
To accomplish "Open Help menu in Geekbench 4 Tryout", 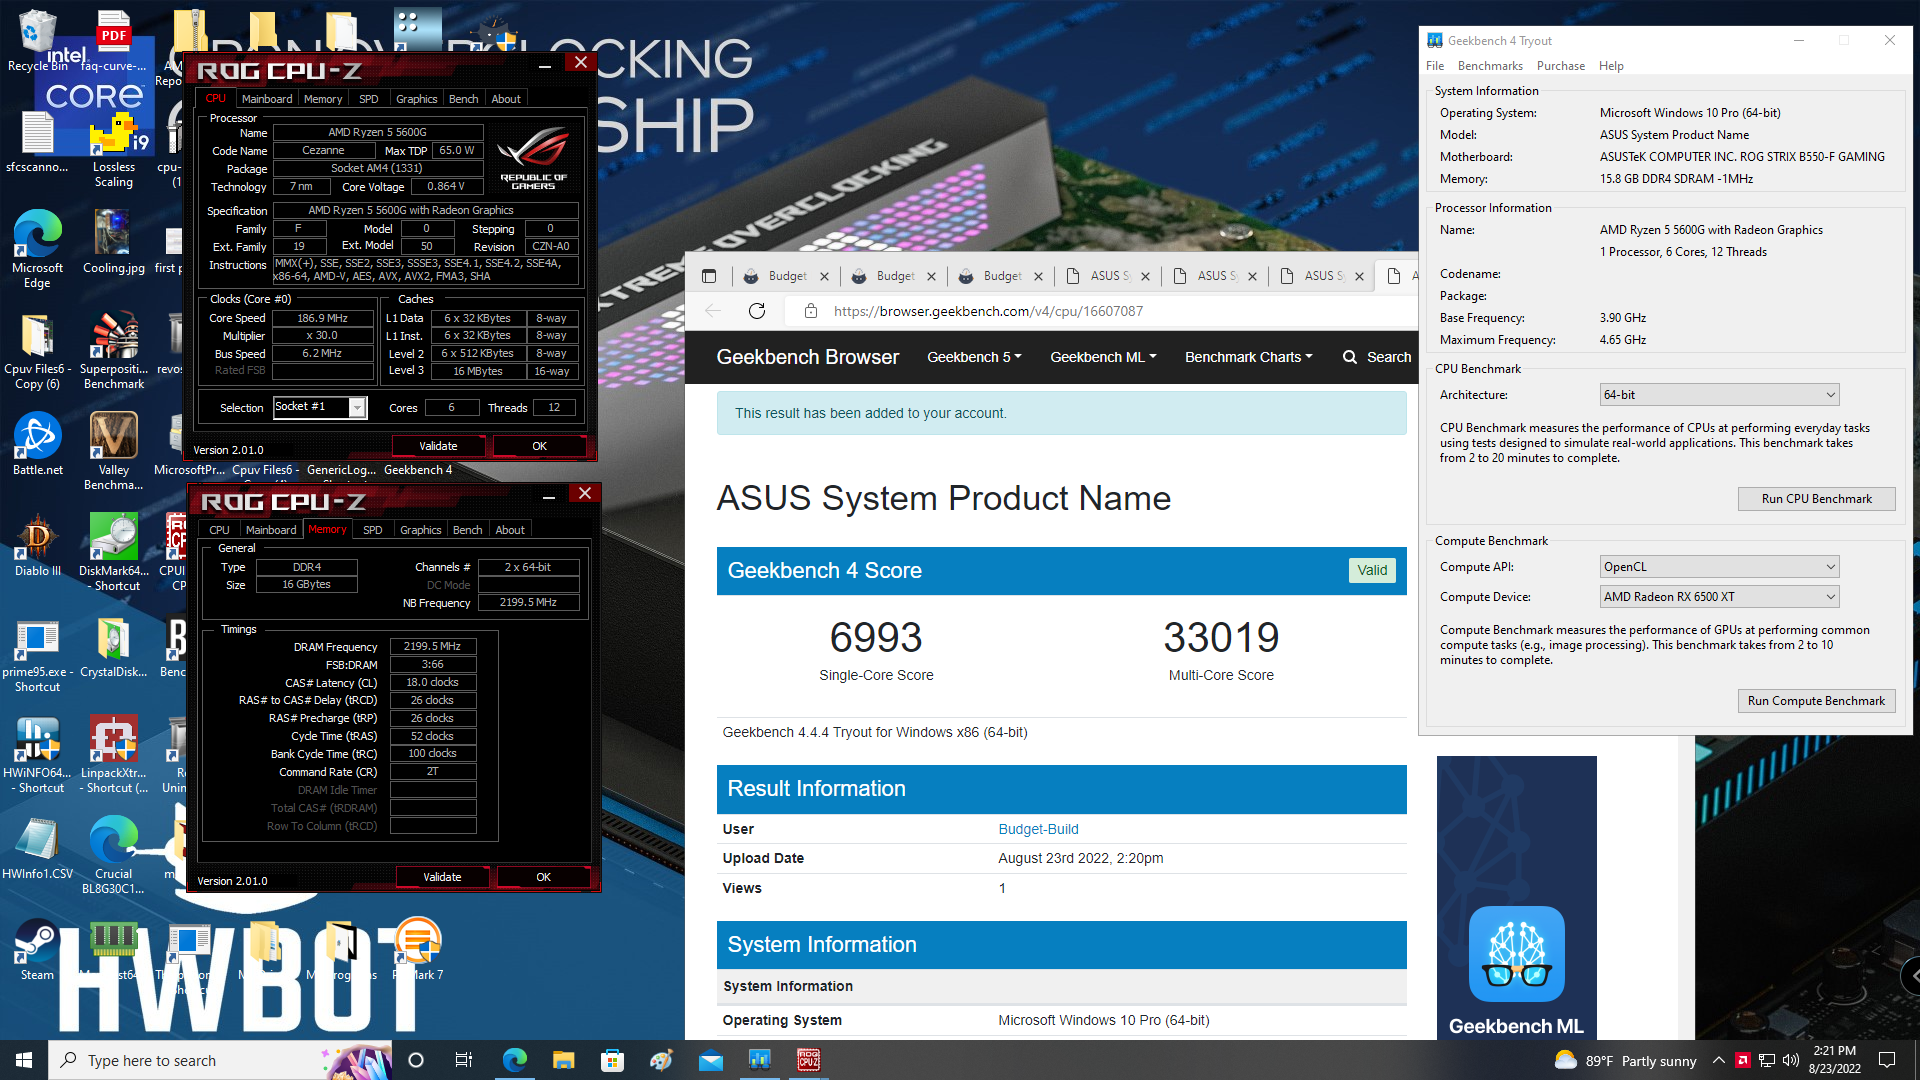I will tap(1611, 66).
